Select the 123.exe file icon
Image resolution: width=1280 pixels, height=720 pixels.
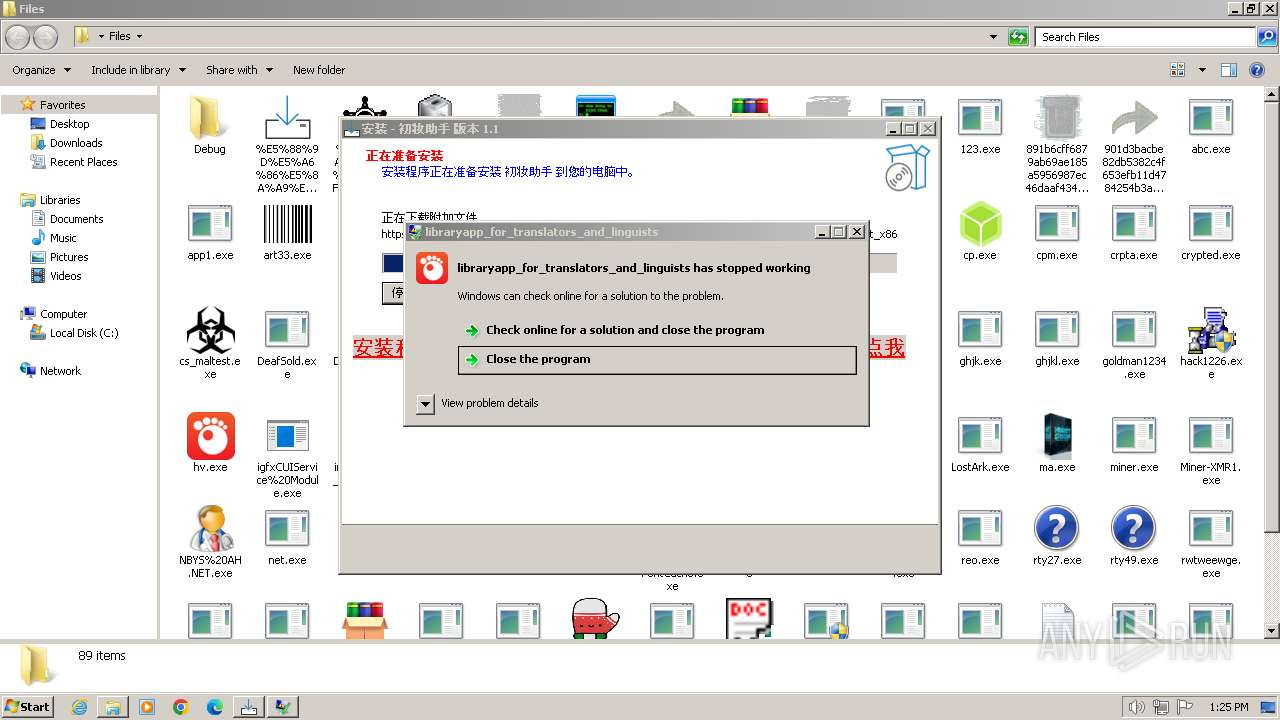click(980, 118)
